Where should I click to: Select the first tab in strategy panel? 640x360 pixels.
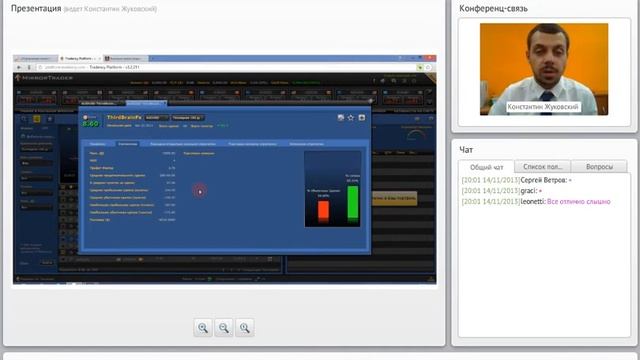[98, 144]
